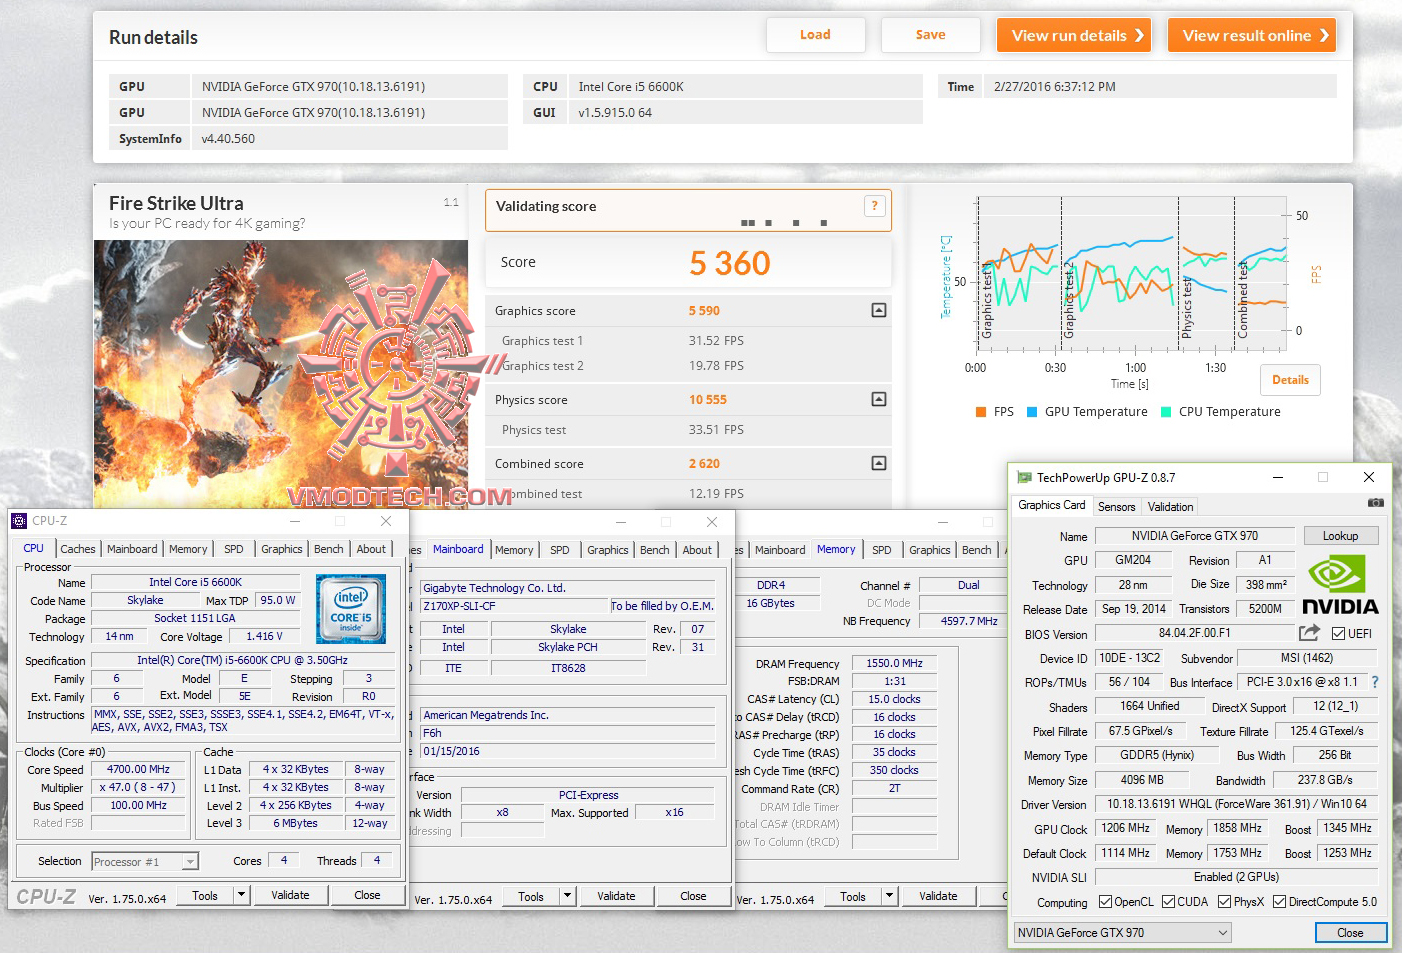1402x953 pixels.
Task: Click the Core Voltage value 1.416 V
Action: [264, 637]
